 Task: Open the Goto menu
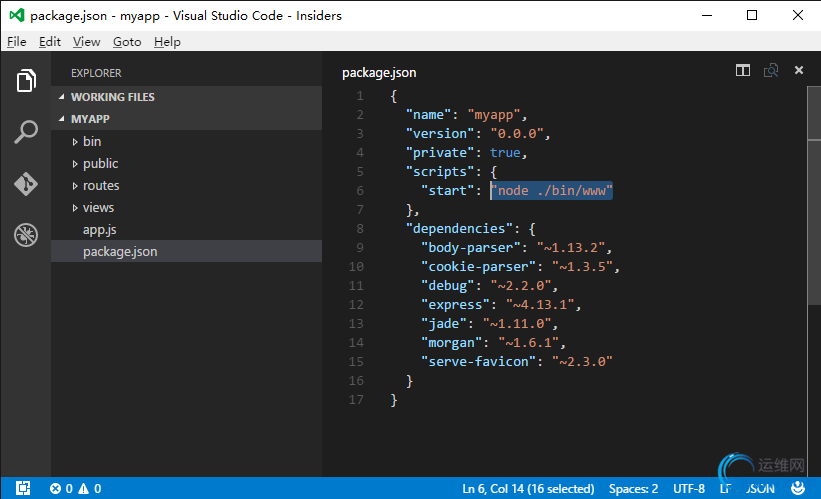pyautogui.click(x=127, y=41)
